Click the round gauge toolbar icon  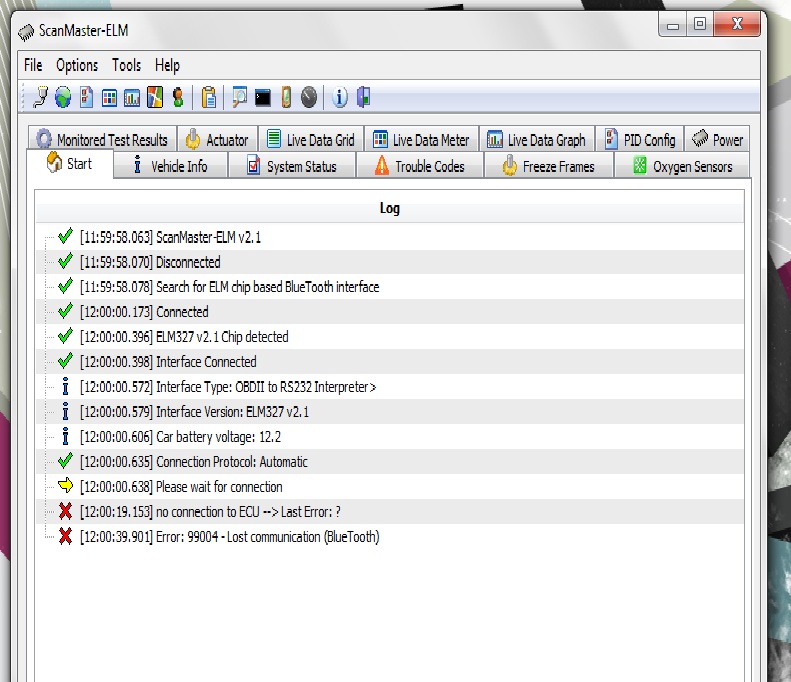[x=309, y=97]
